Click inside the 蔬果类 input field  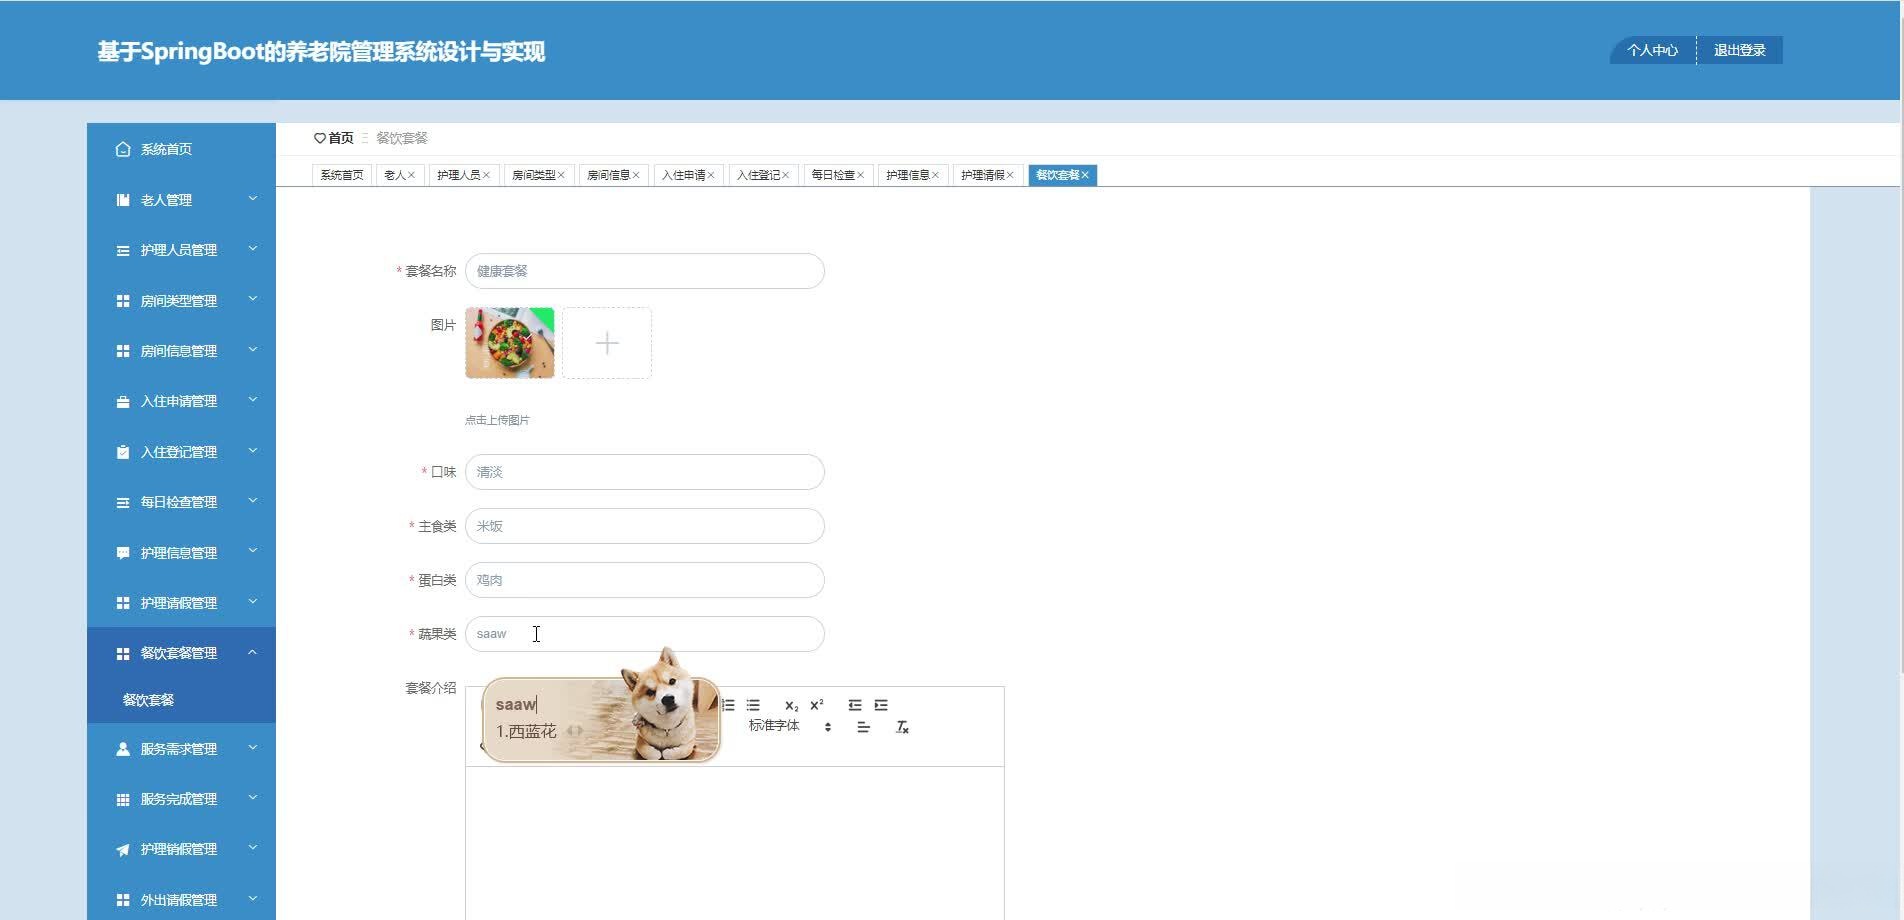click(645, 633)
